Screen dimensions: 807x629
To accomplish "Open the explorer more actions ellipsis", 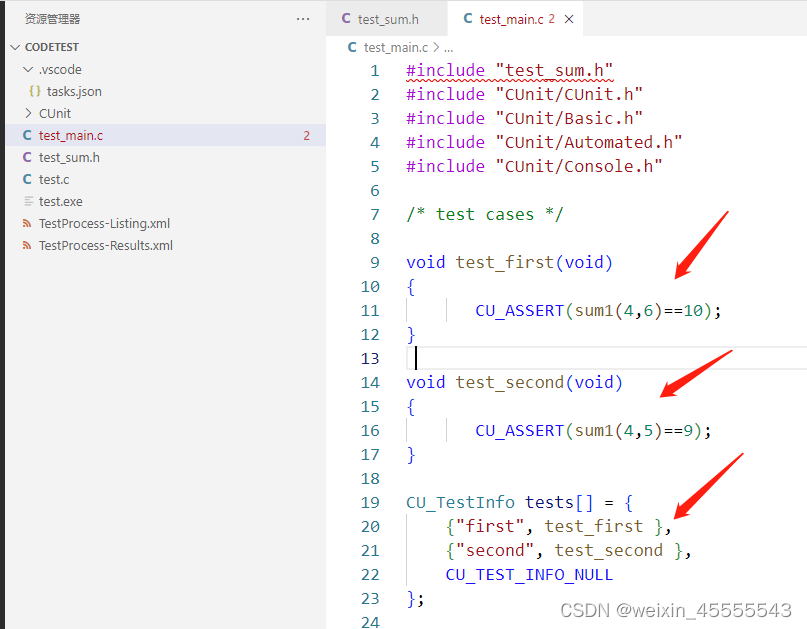I will 303,19.
